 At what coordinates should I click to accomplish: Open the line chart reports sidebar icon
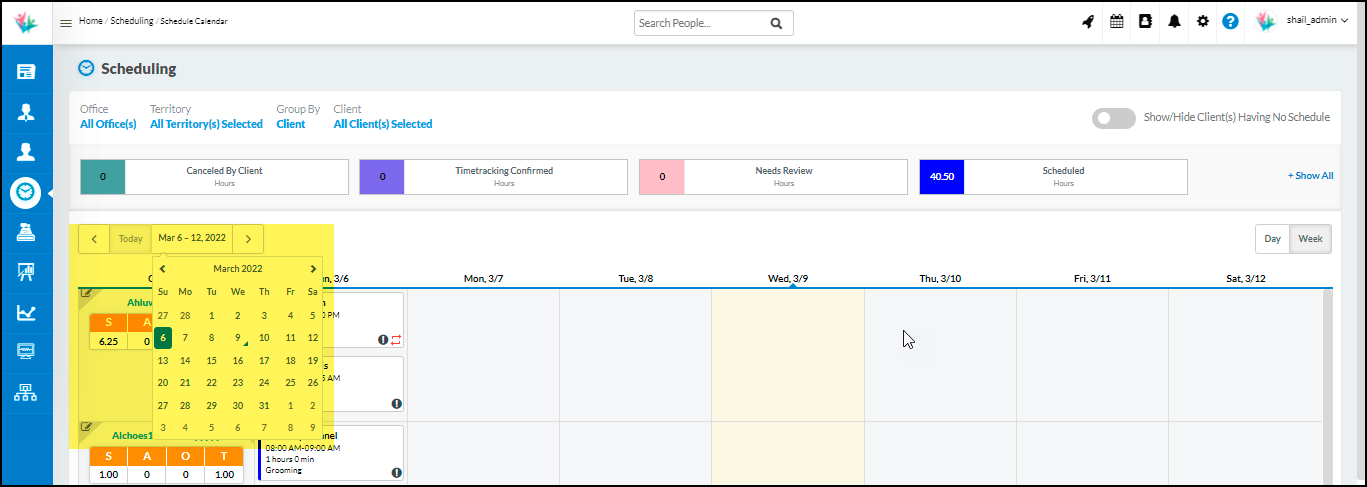tap(26, 313)
